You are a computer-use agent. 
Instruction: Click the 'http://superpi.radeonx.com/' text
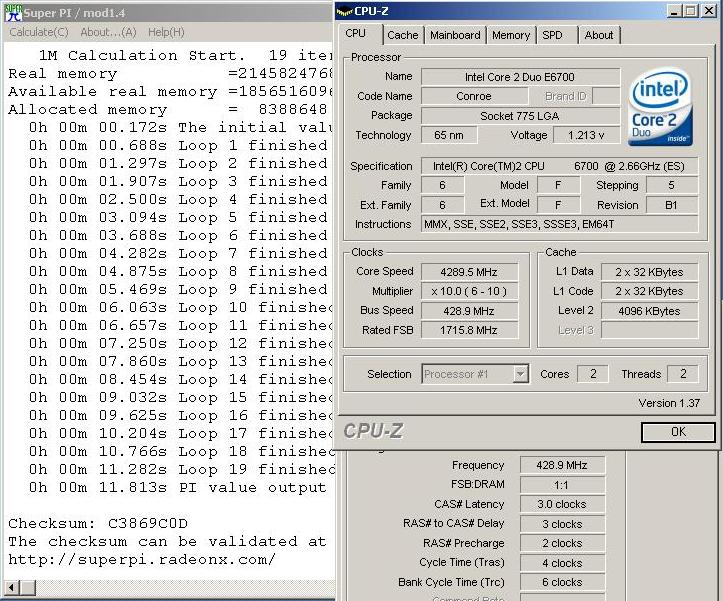[x=142, y=559]
